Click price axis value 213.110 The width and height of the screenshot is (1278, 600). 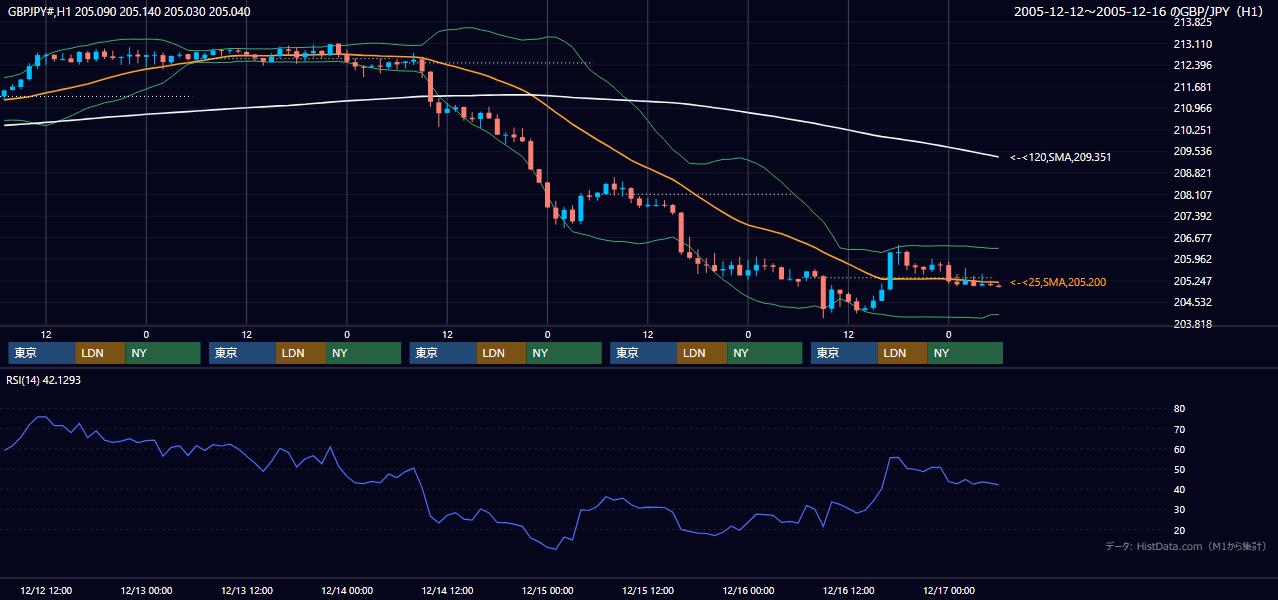point(1192,44)
